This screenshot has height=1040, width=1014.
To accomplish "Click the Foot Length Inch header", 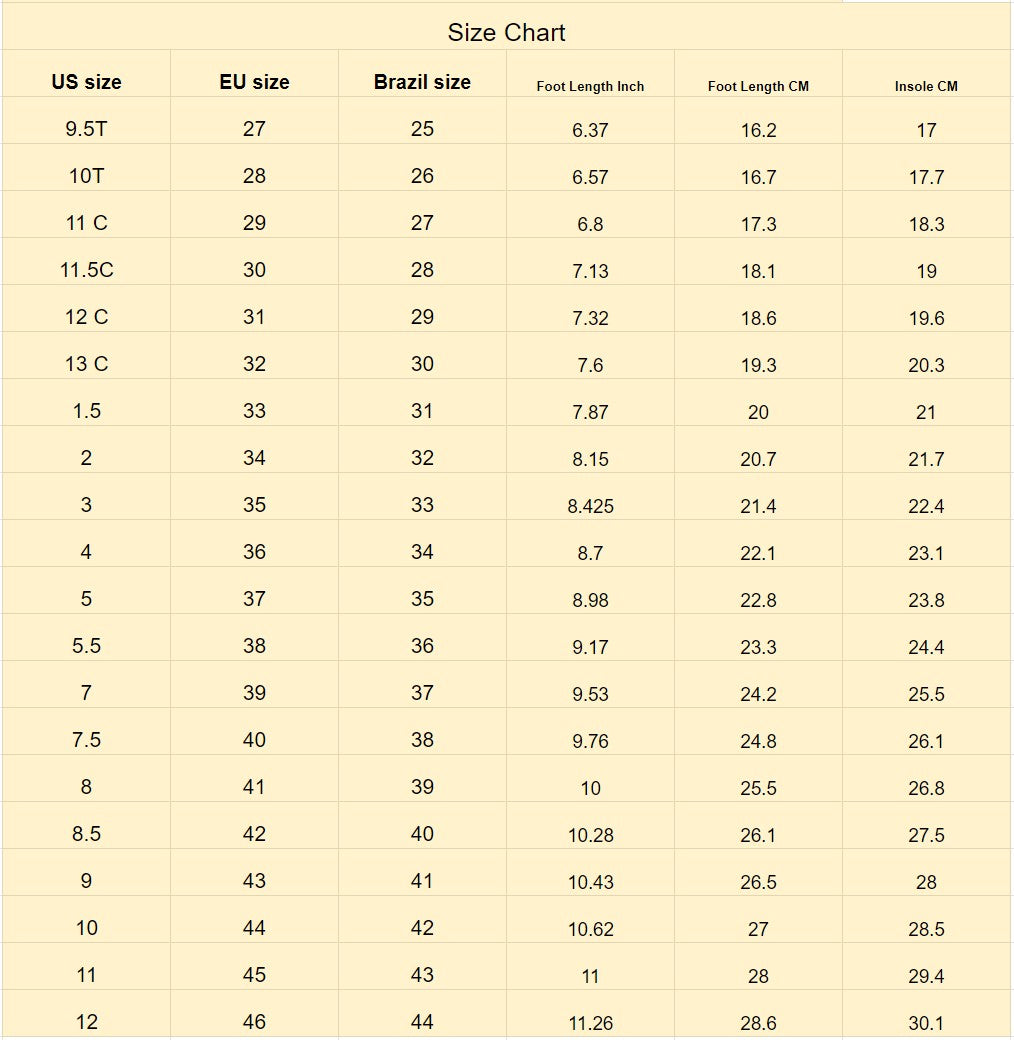I will [590, 86].
